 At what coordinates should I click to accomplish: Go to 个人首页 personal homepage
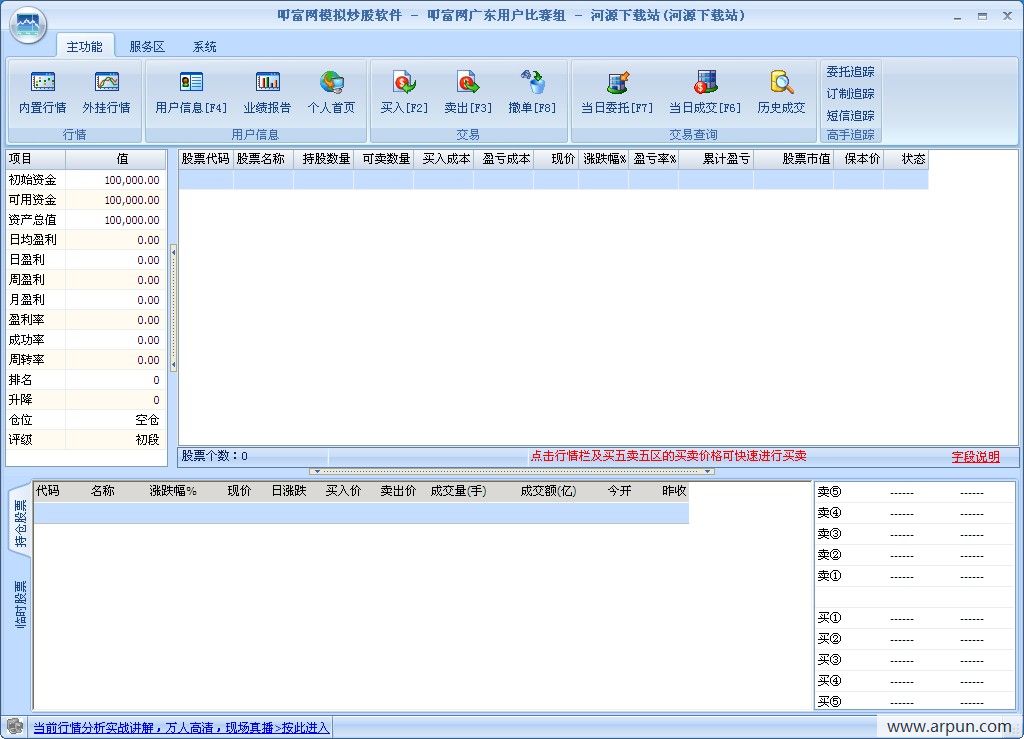(x=331, y=83)
